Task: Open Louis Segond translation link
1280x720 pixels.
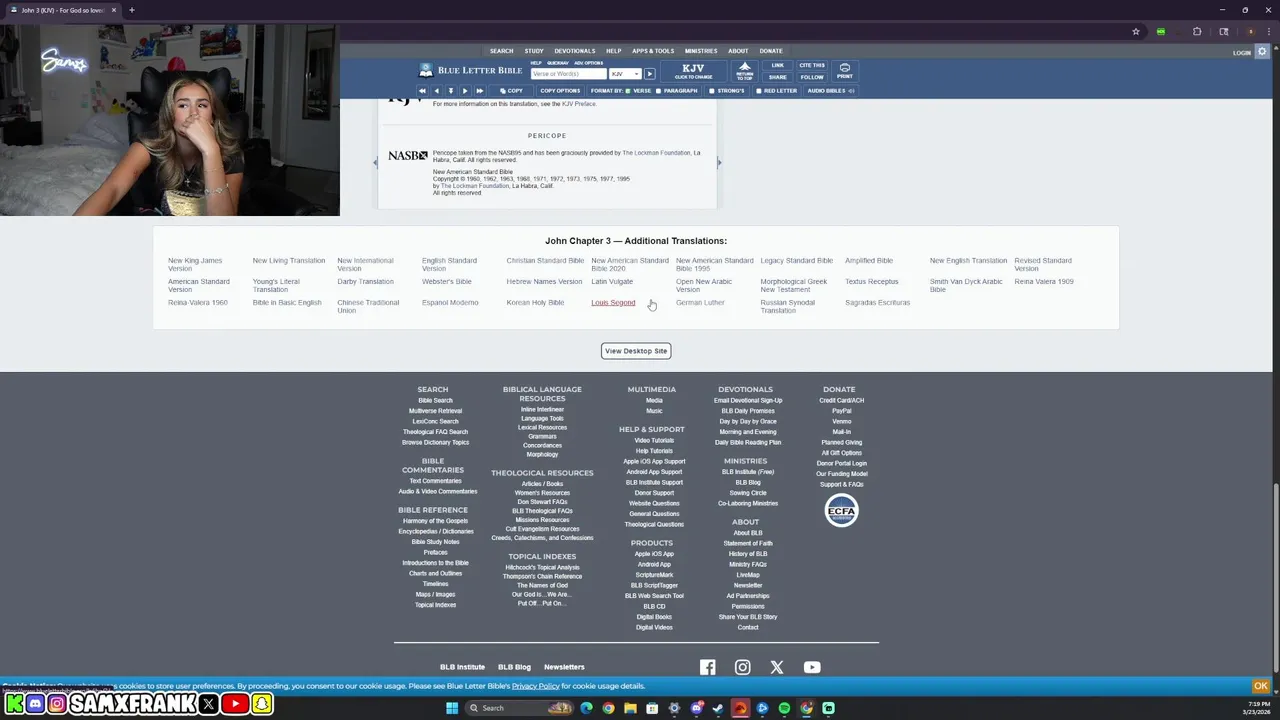Action: point(613,302)
